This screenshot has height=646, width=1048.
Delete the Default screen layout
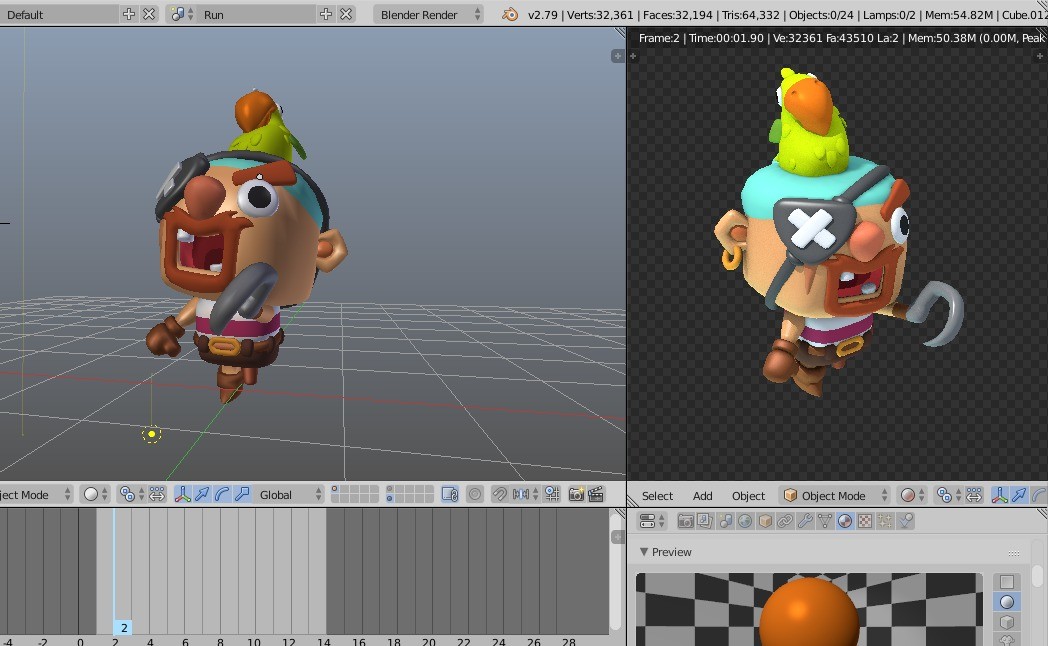click(x=149, y=15)
